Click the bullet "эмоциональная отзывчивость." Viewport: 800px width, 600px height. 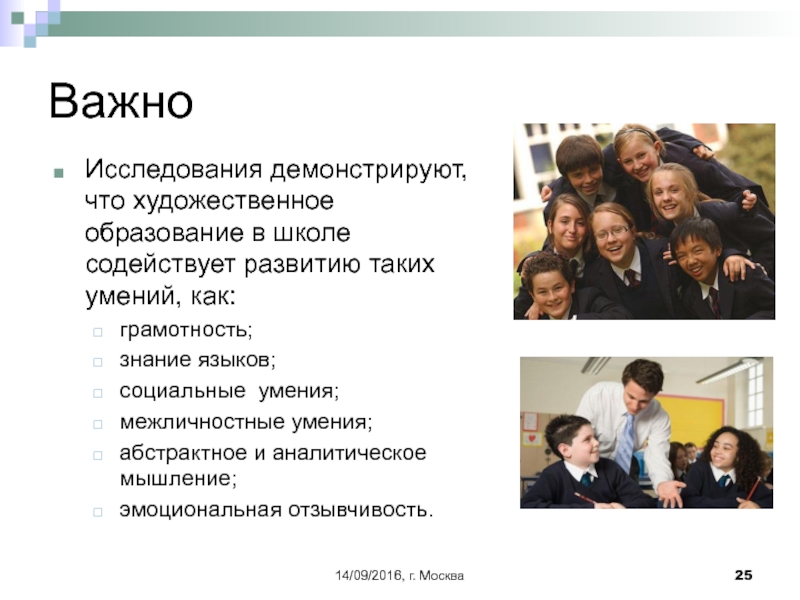coord(276,510)
